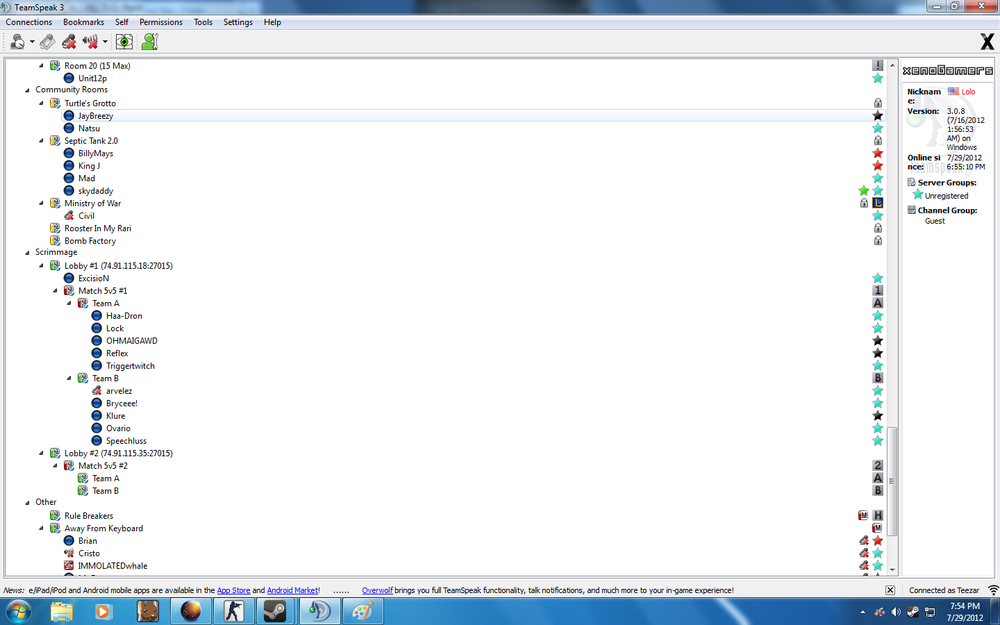Click the black star on JayBreezy row
The image size is (1000, 625).
pyautogui.click(x=878, y=116)
